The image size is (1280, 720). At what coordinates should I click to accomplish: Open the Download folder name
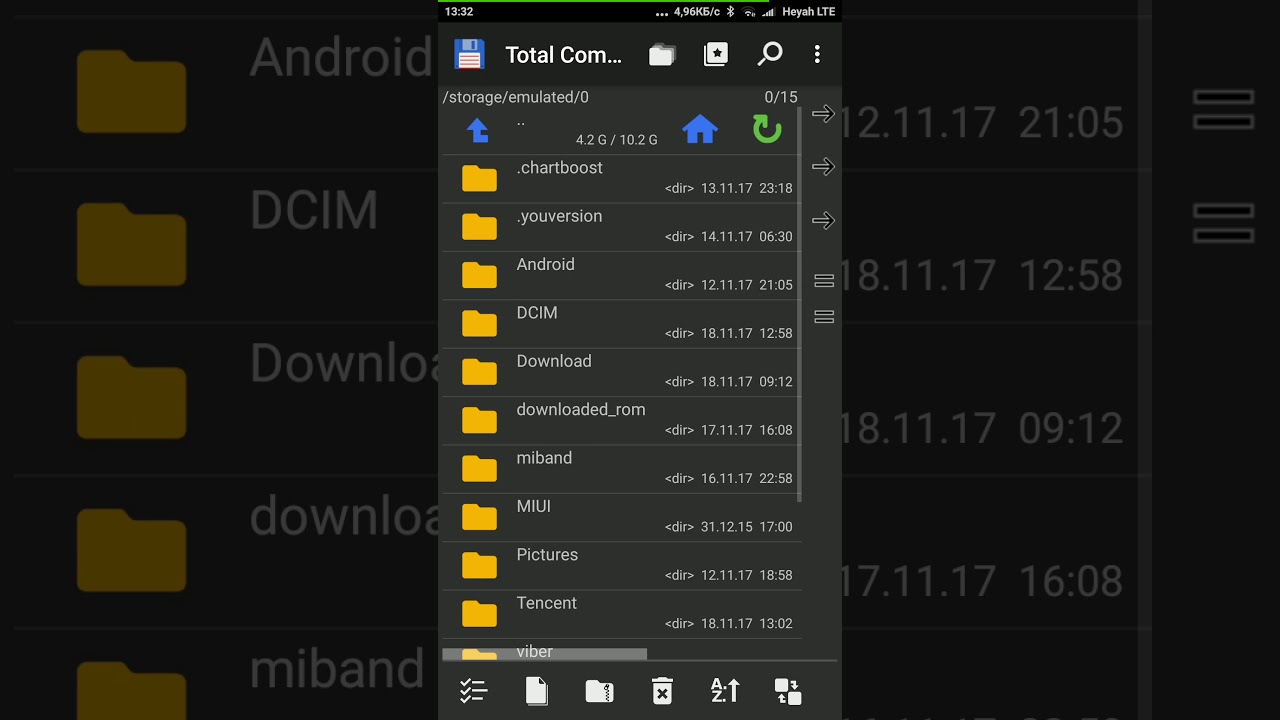point(554,361)
